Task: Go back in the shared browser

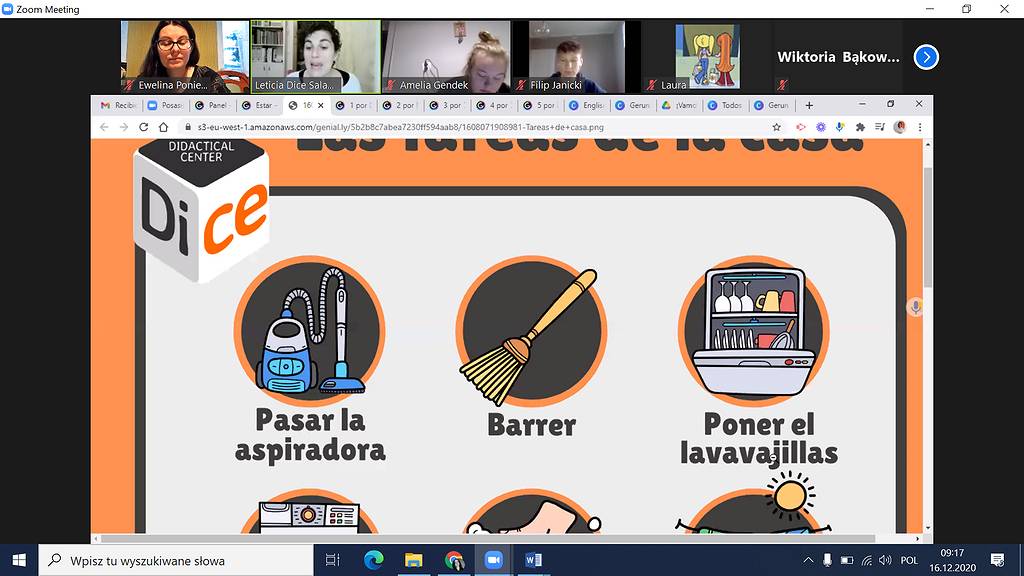Action: click(x=104, y=127)
